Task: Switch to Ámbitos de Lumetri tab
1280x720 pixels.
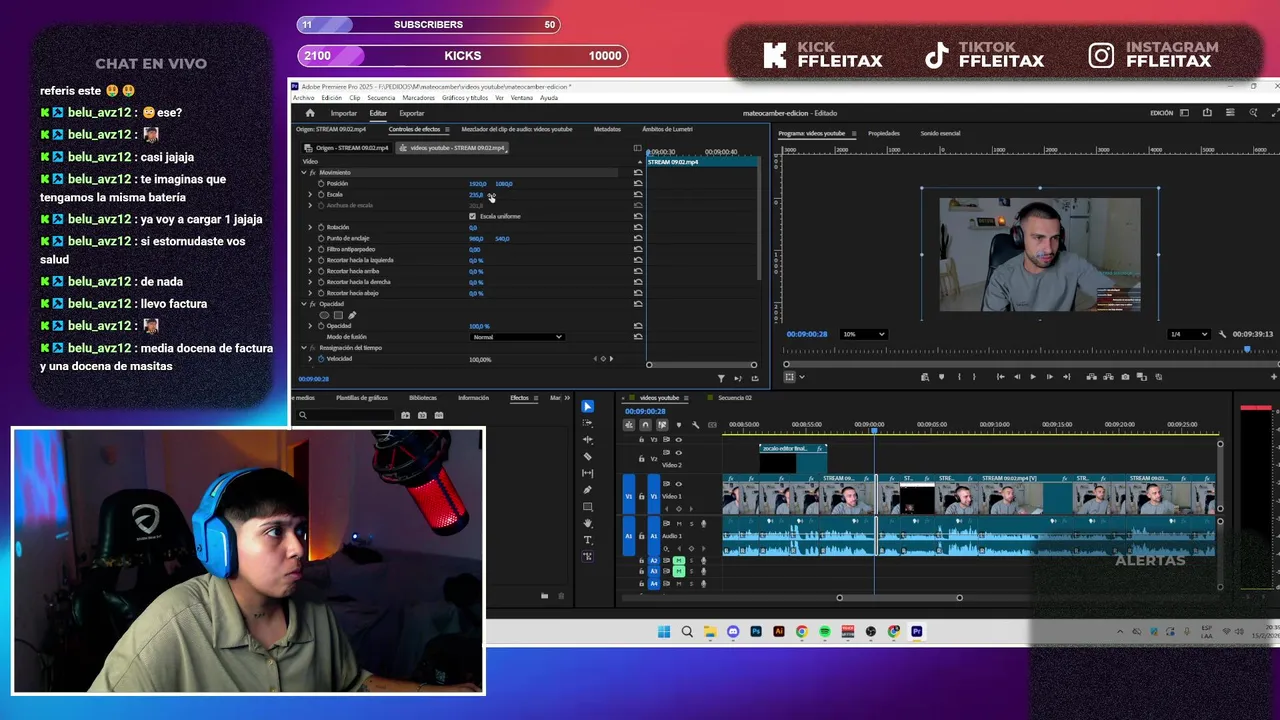Action: (668, 129)
